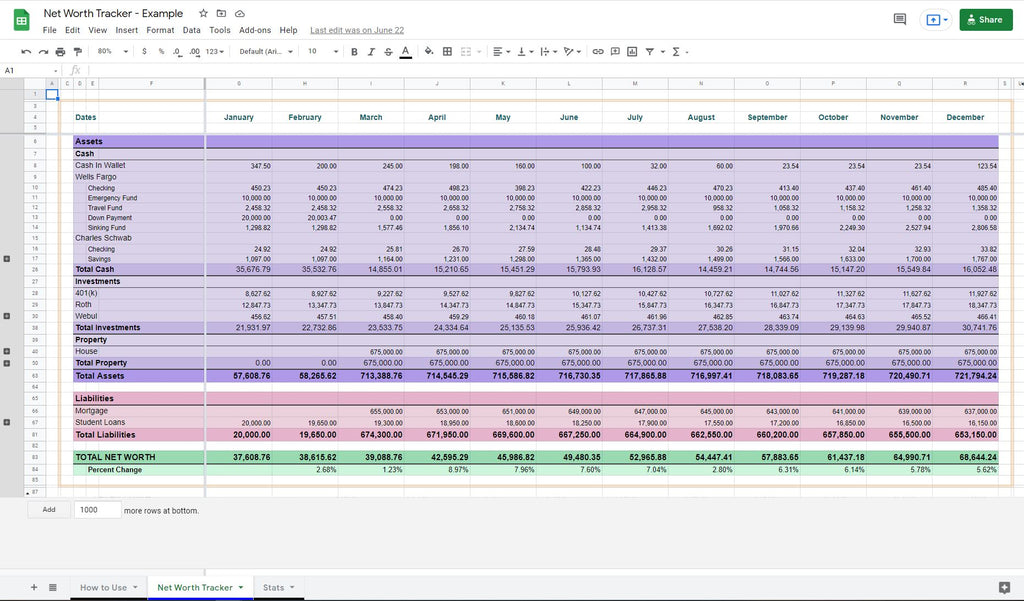
Task: Click the Share button
Action: click(x=985, y=19)
